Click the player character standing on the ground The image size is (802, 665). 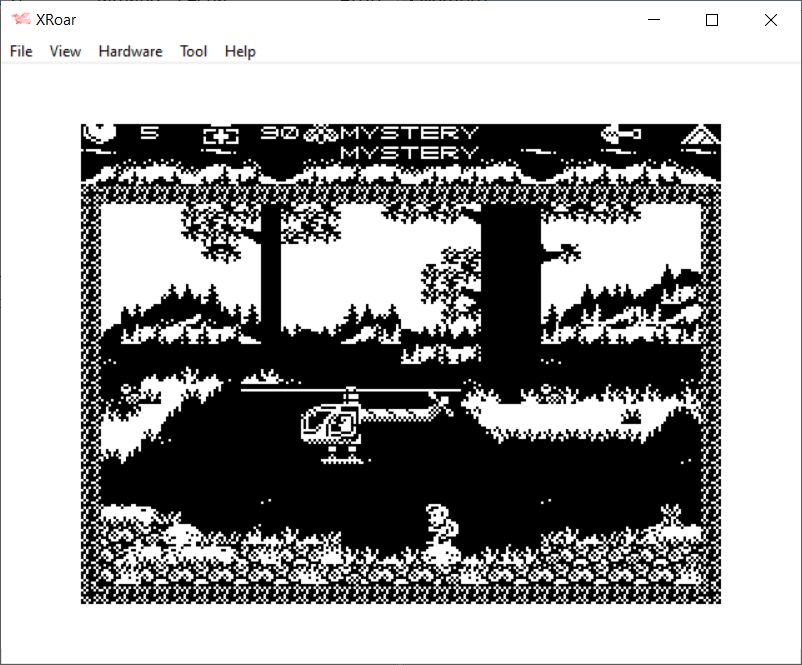coord(439,529)
